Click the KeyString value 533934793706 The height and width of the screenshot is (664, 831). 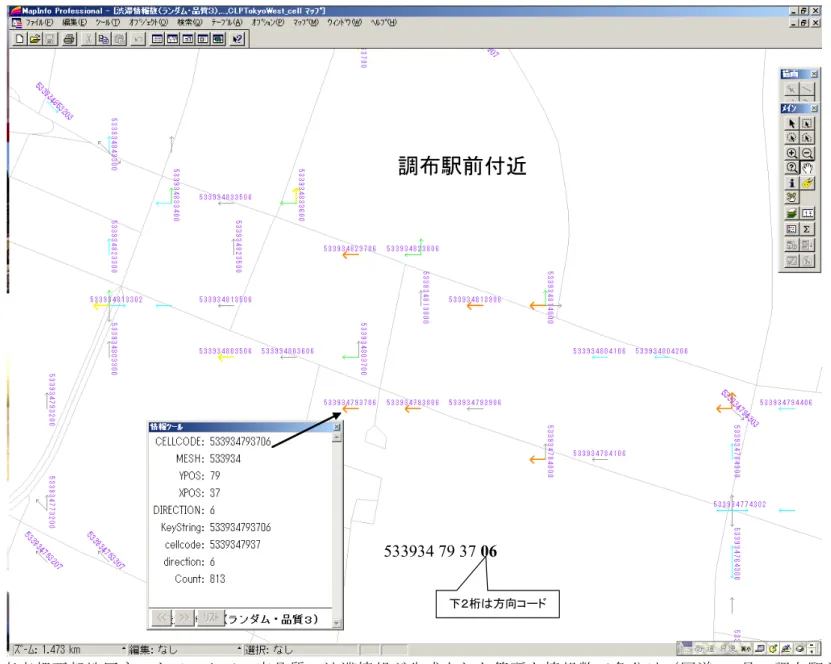coord(240,527)
